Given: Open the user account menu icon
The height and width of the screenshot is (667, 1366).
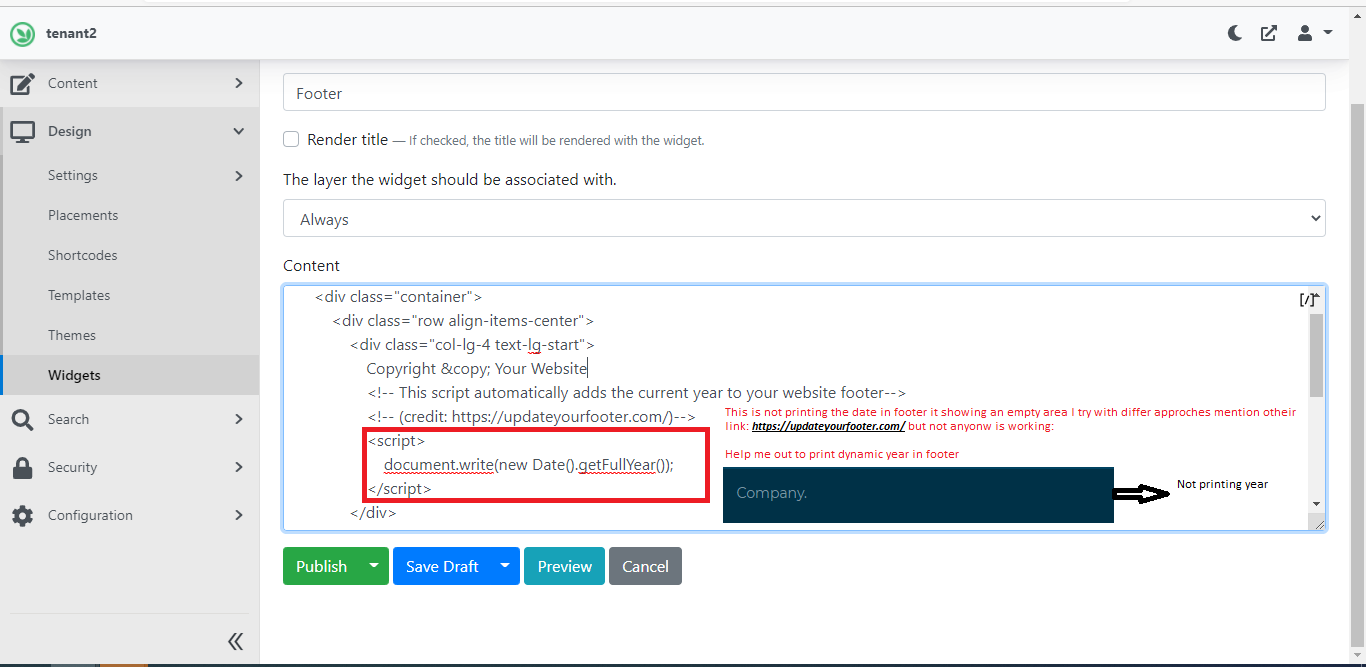Looking at the screenshot, I should click(x=1314, y=33).
